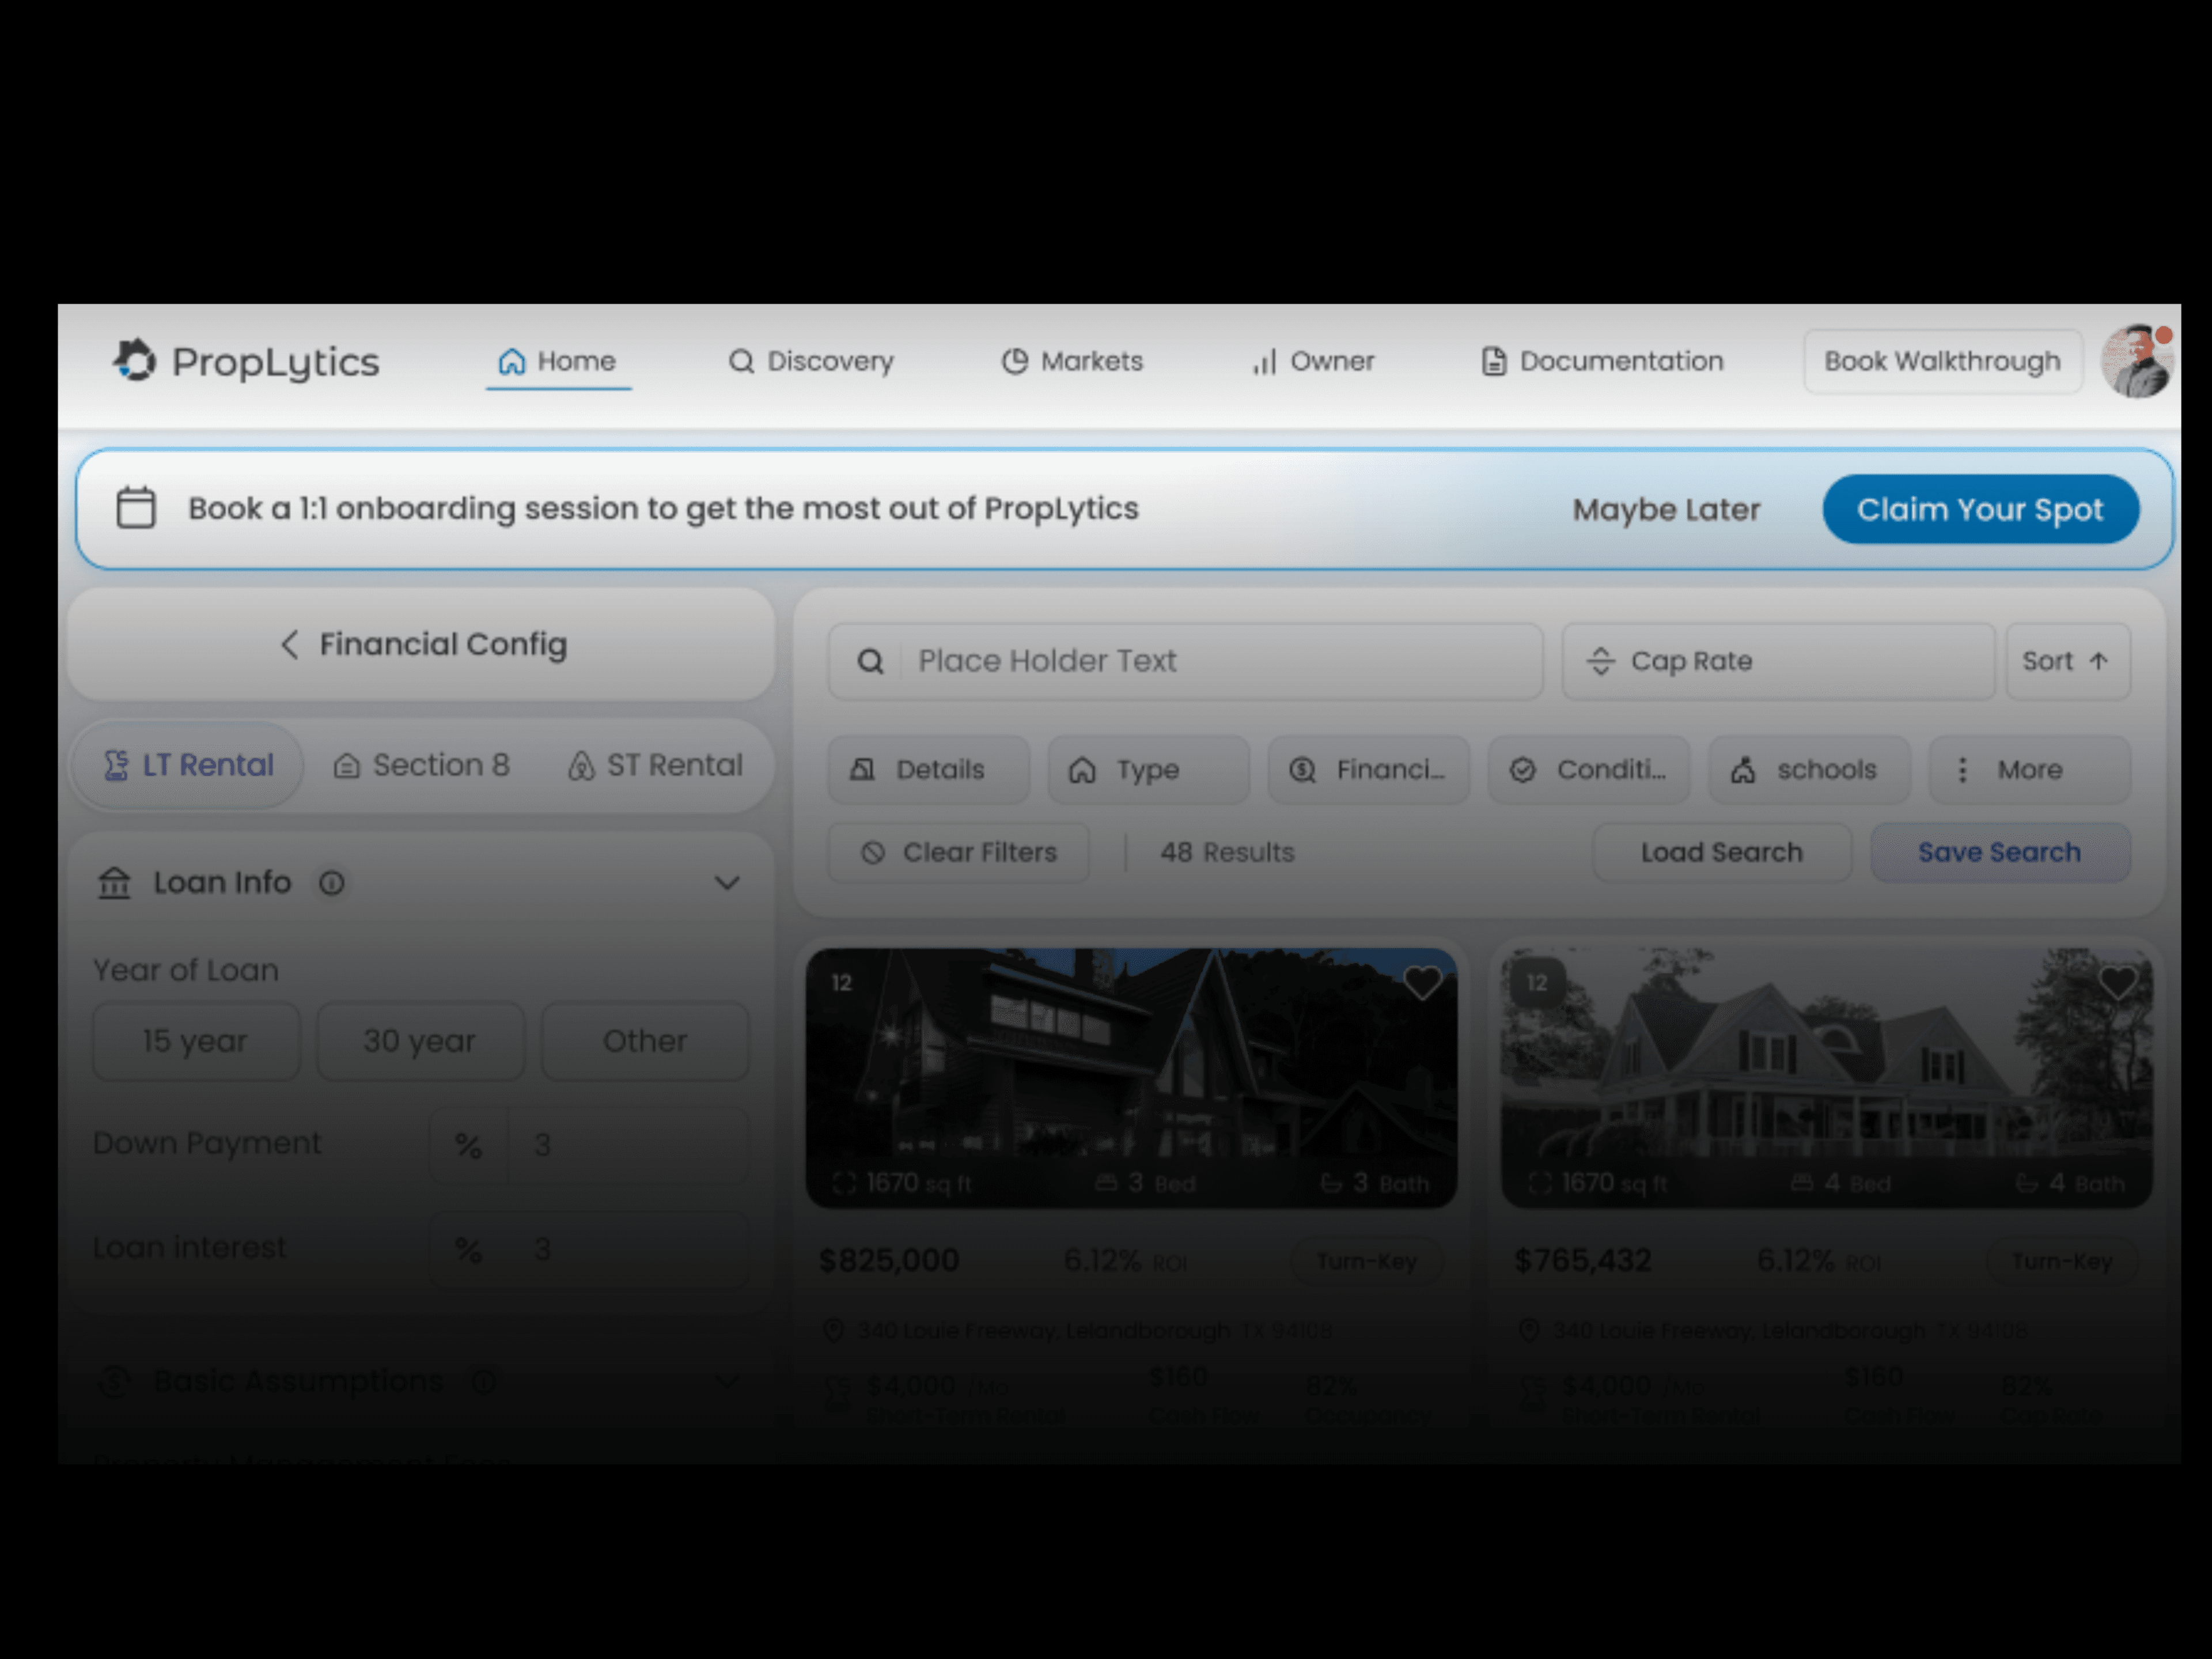2212x1659 pixels.
Task: Open the Type filter dropdown
Action: tap(1147, 770)
